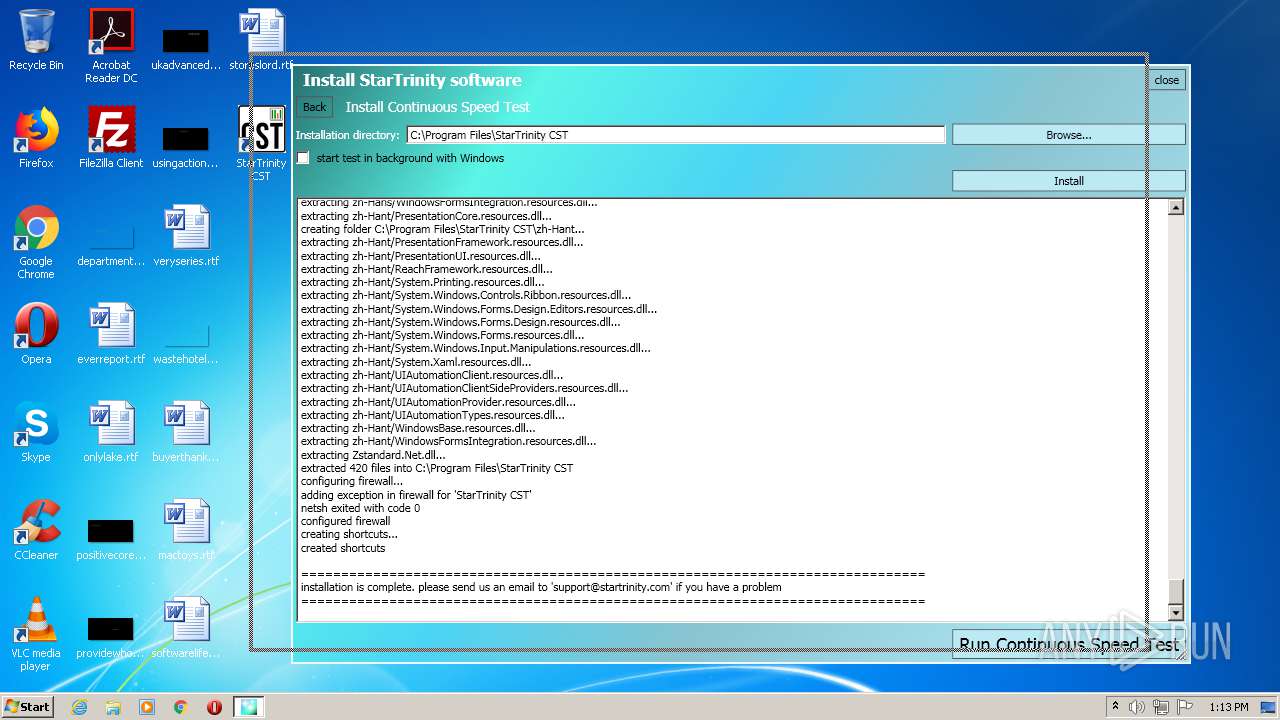
Task: Launch CCleaner desktop shortcut
Action: coord(36,530)
